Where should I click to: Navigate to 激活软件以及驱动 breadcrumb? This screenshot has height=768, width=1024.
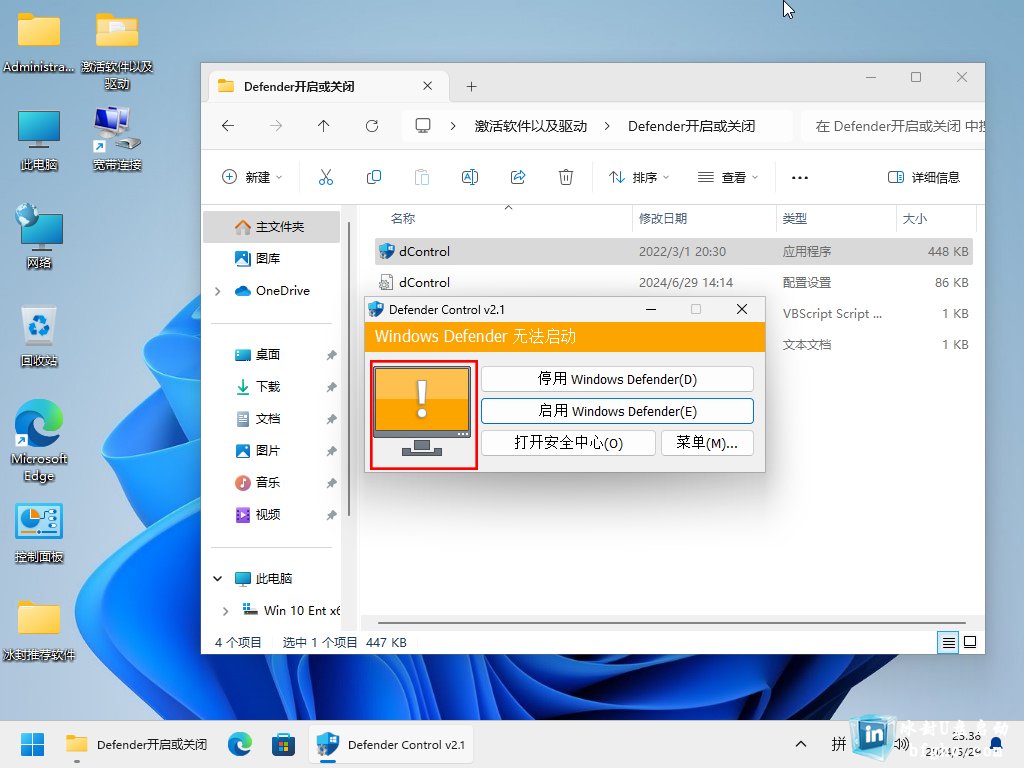point(531,126)
